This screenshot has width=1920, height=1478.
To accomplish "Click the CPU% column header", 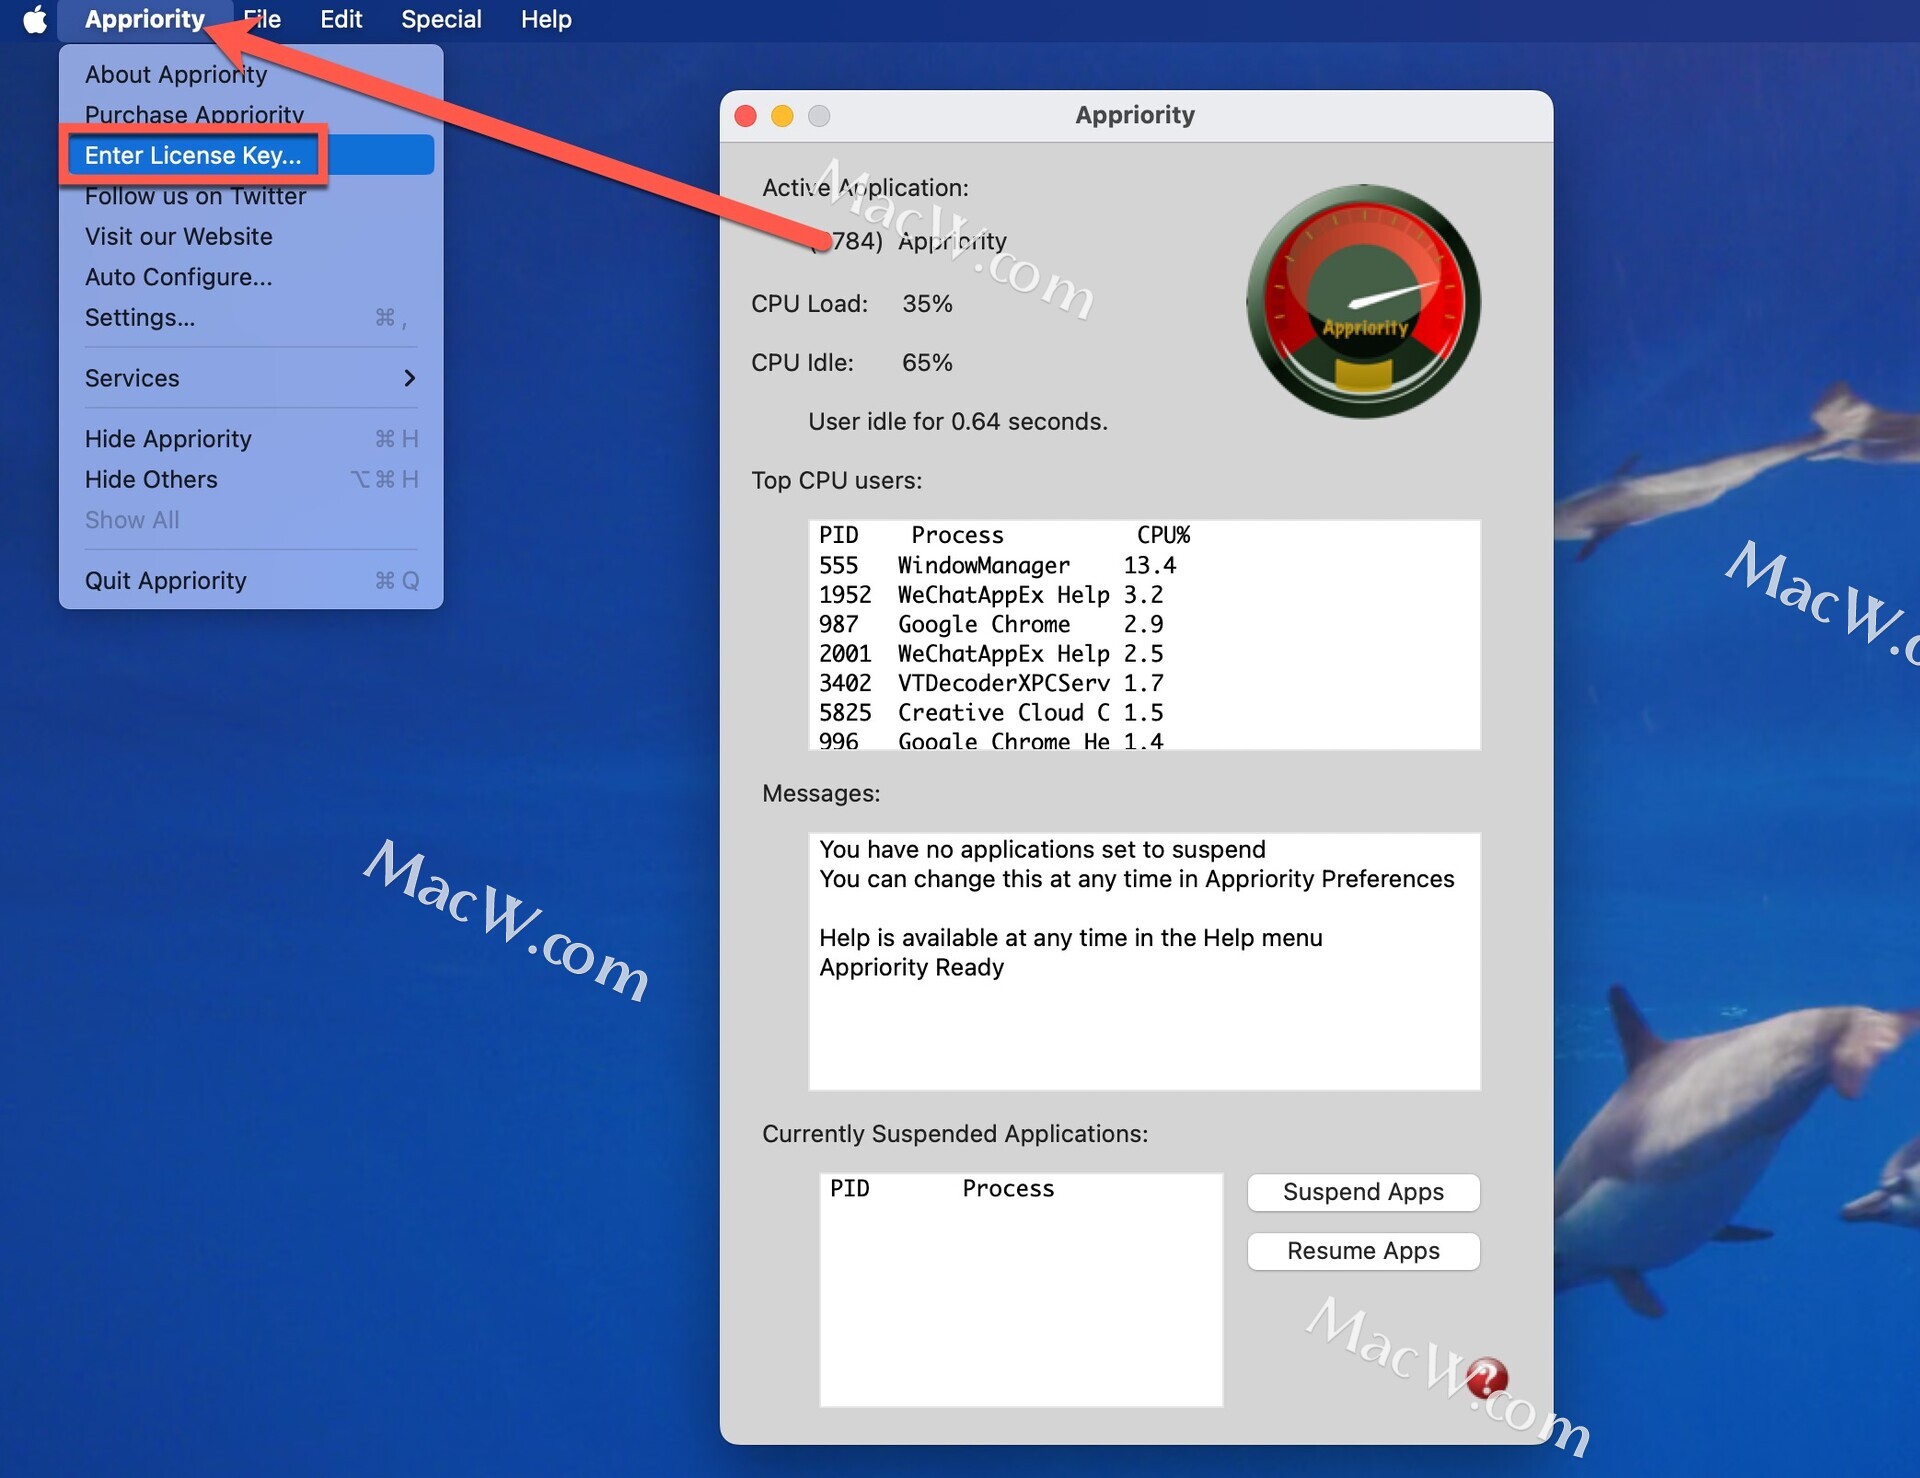I will pyautogui.click(x=1163, y=535).
